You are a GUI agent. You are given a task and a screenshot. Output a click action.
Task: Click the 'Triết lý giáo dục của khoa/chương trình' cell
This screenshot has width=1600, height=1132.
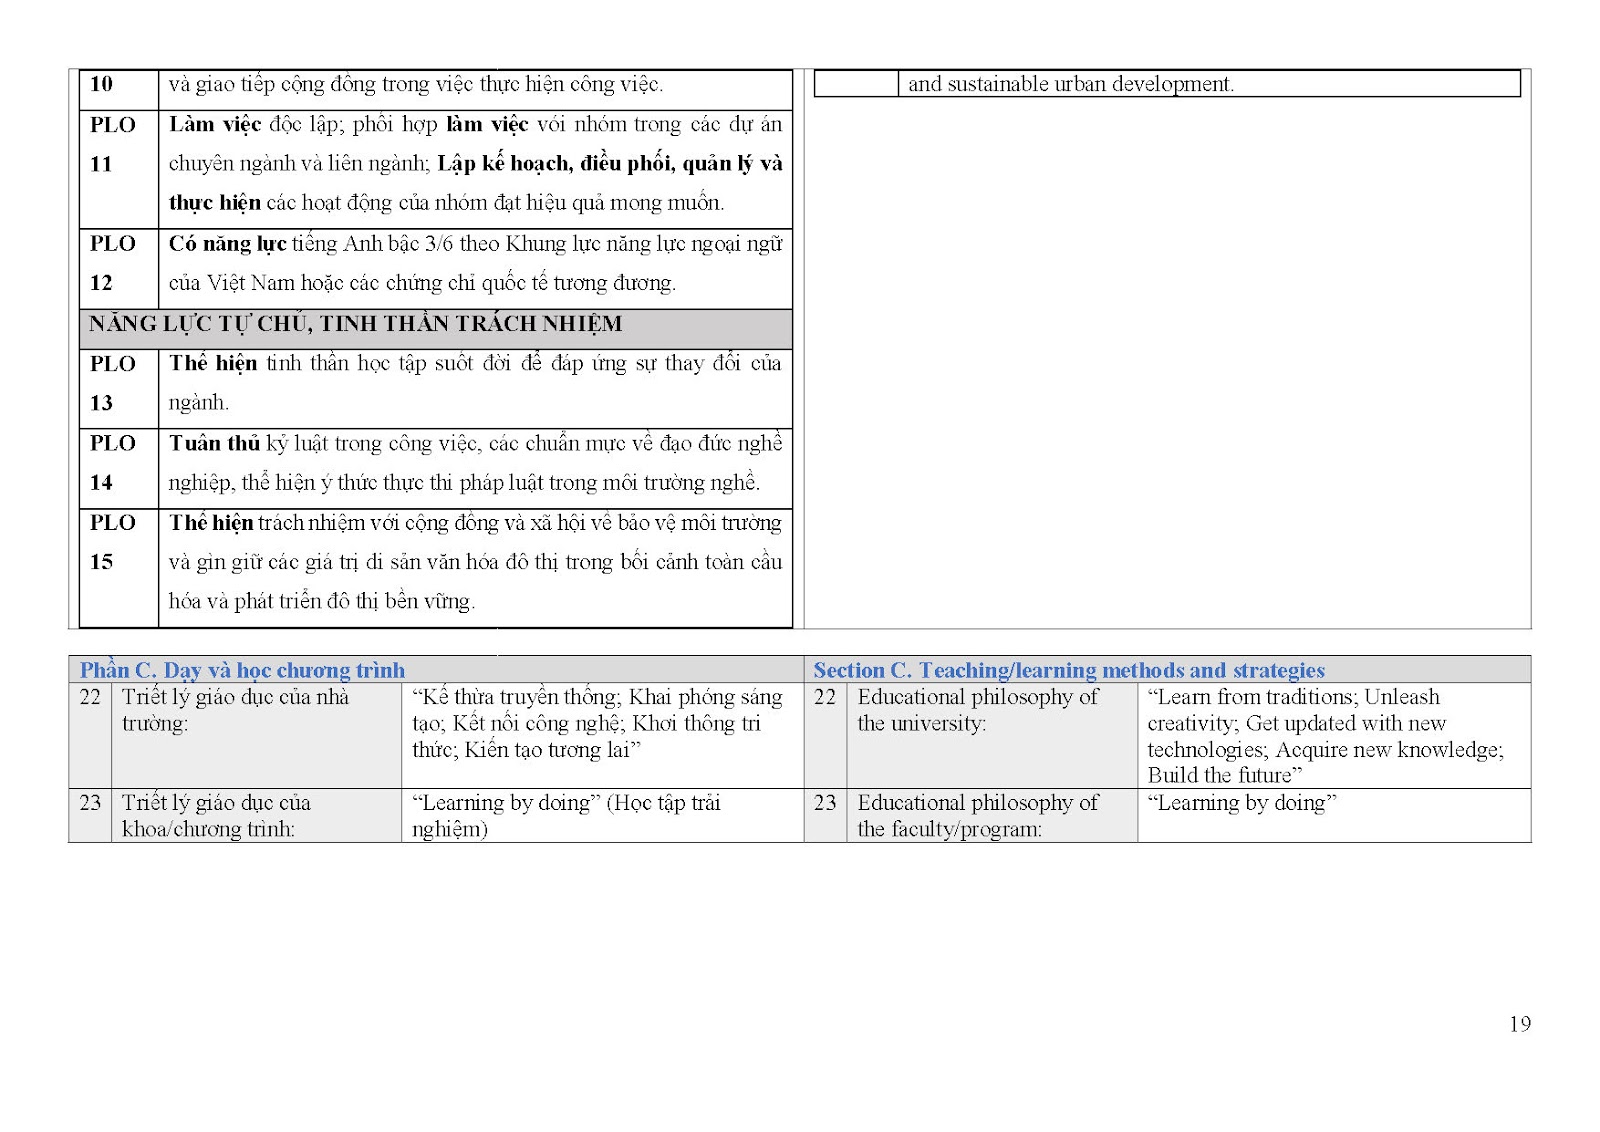(216, 816)
